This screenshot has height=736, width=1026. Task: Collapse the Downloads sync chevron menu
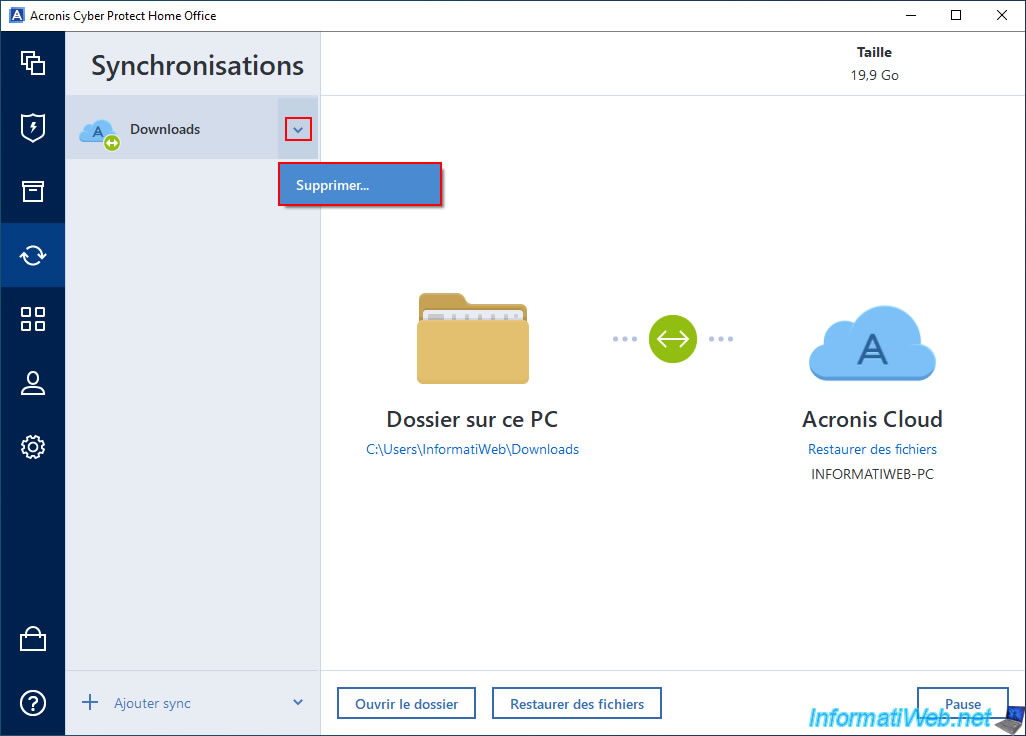coord(298,129)
